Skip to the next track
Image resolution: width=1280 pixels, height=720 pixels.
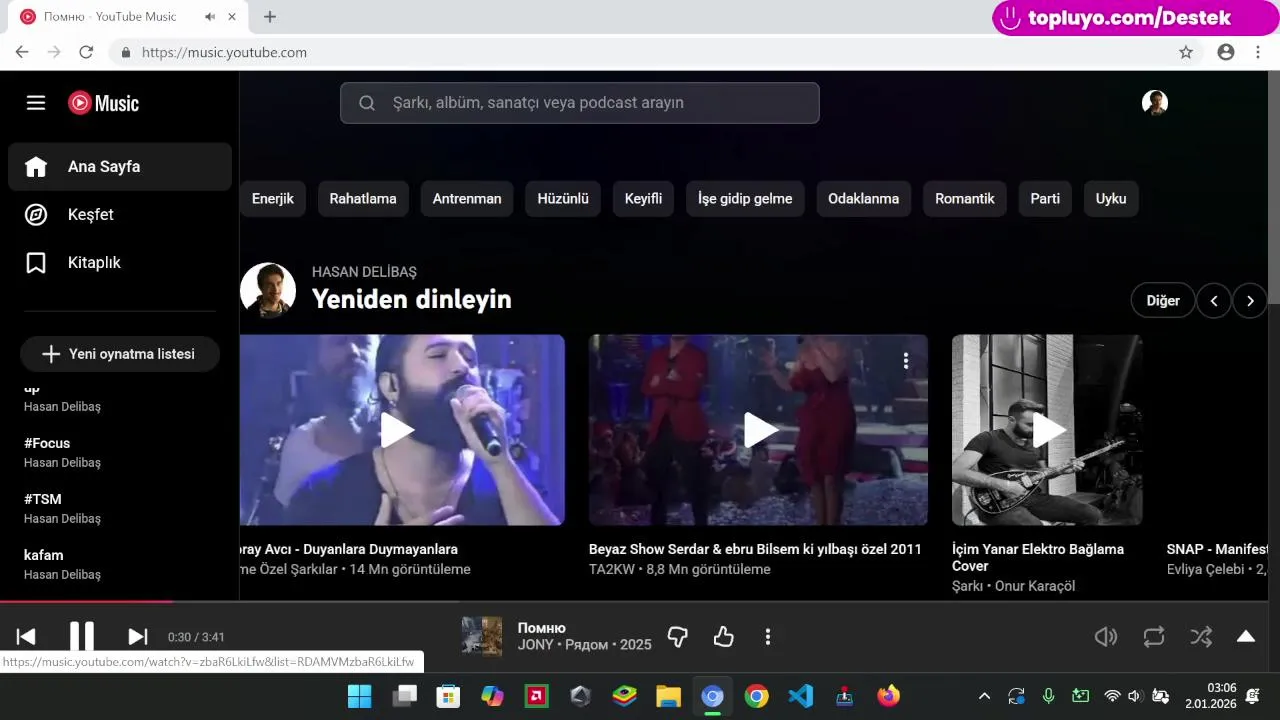138,637
